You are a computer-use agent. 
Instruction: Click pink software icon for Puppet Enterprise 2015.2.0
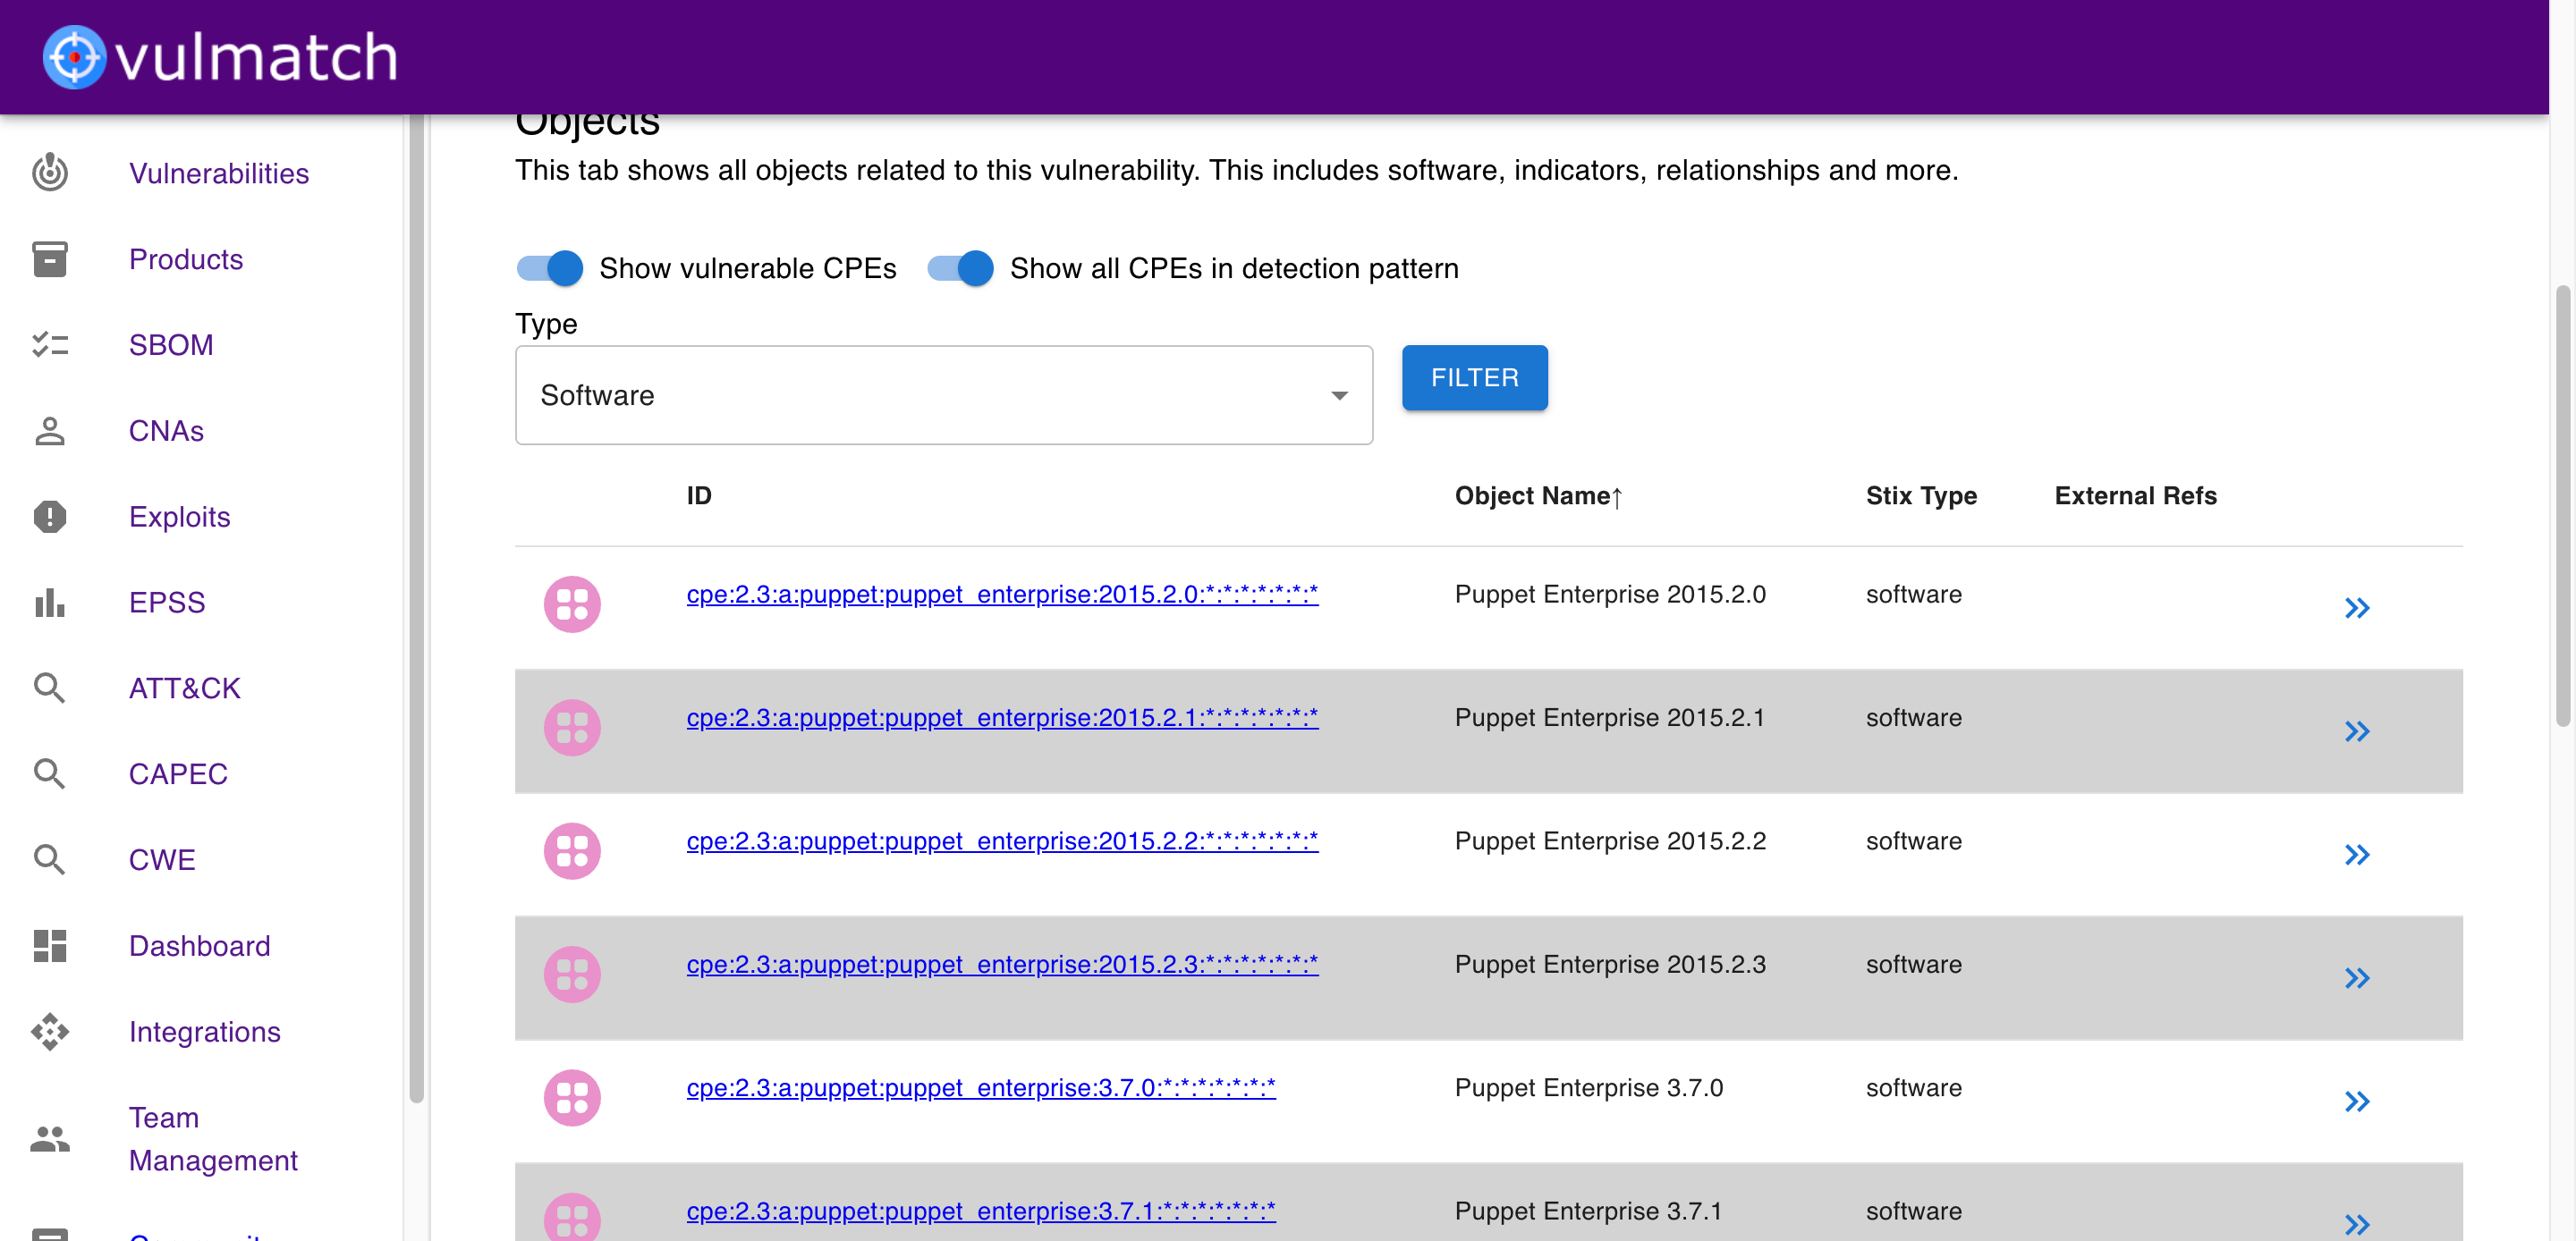point(572,604)
